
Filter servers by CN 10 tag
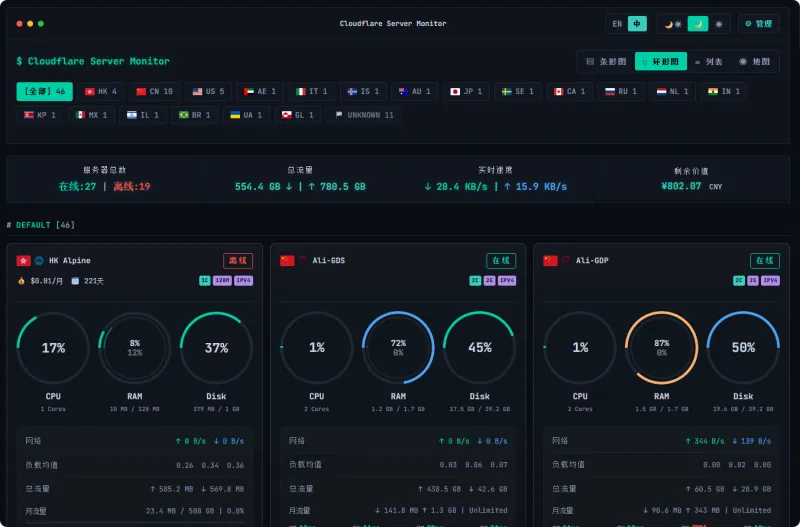click(x=155, y=91)
